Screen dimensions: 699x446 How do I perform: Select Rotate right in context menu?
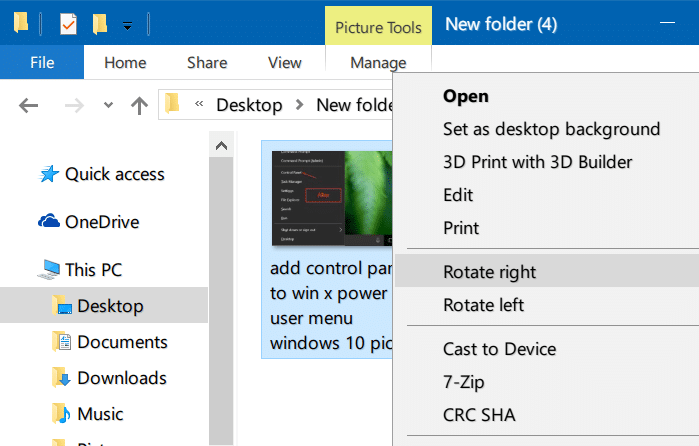[x=547, y=271]
